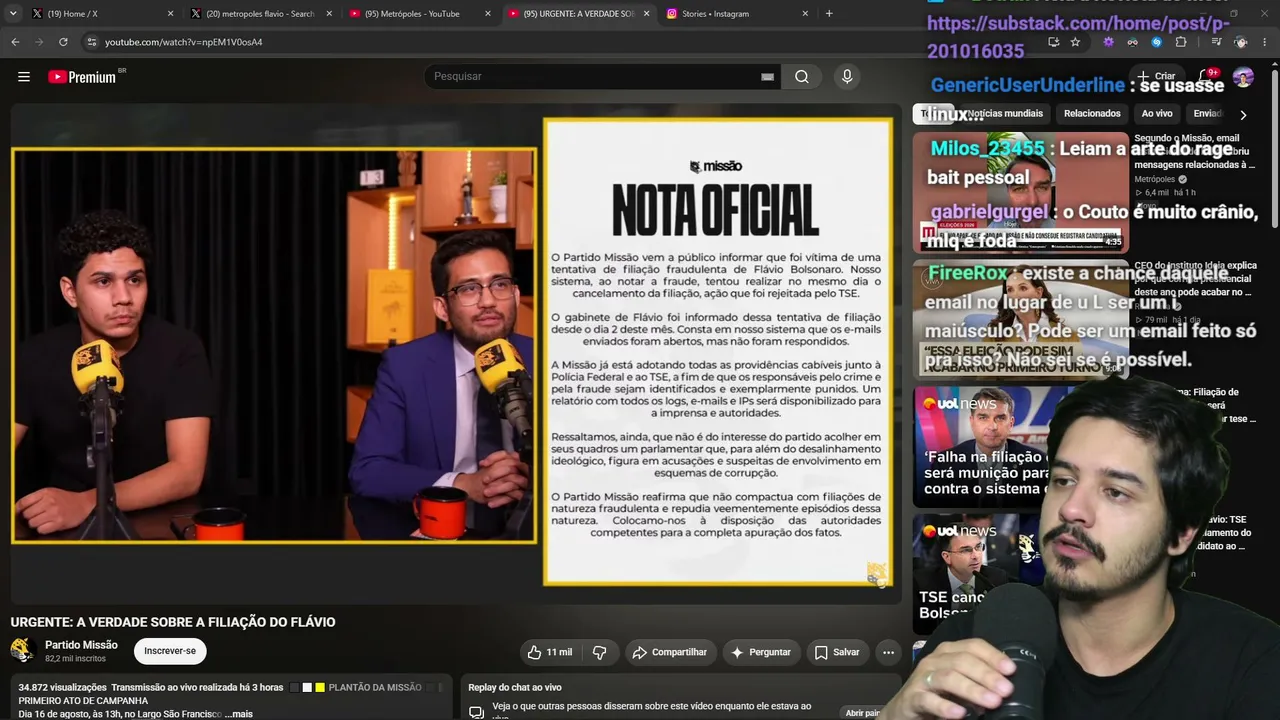Select the Relacionados chip

click(x=1092, y=114)
